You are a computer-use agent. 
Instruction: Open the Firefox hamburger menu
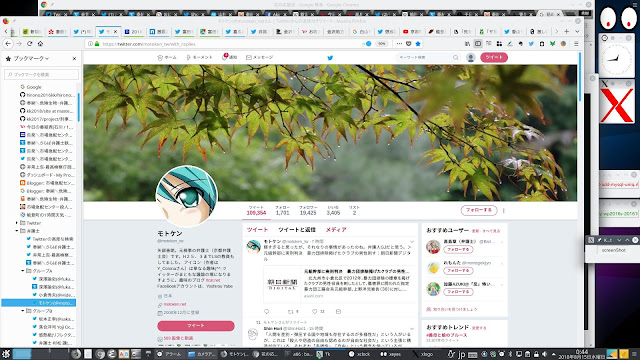point(576,44)
